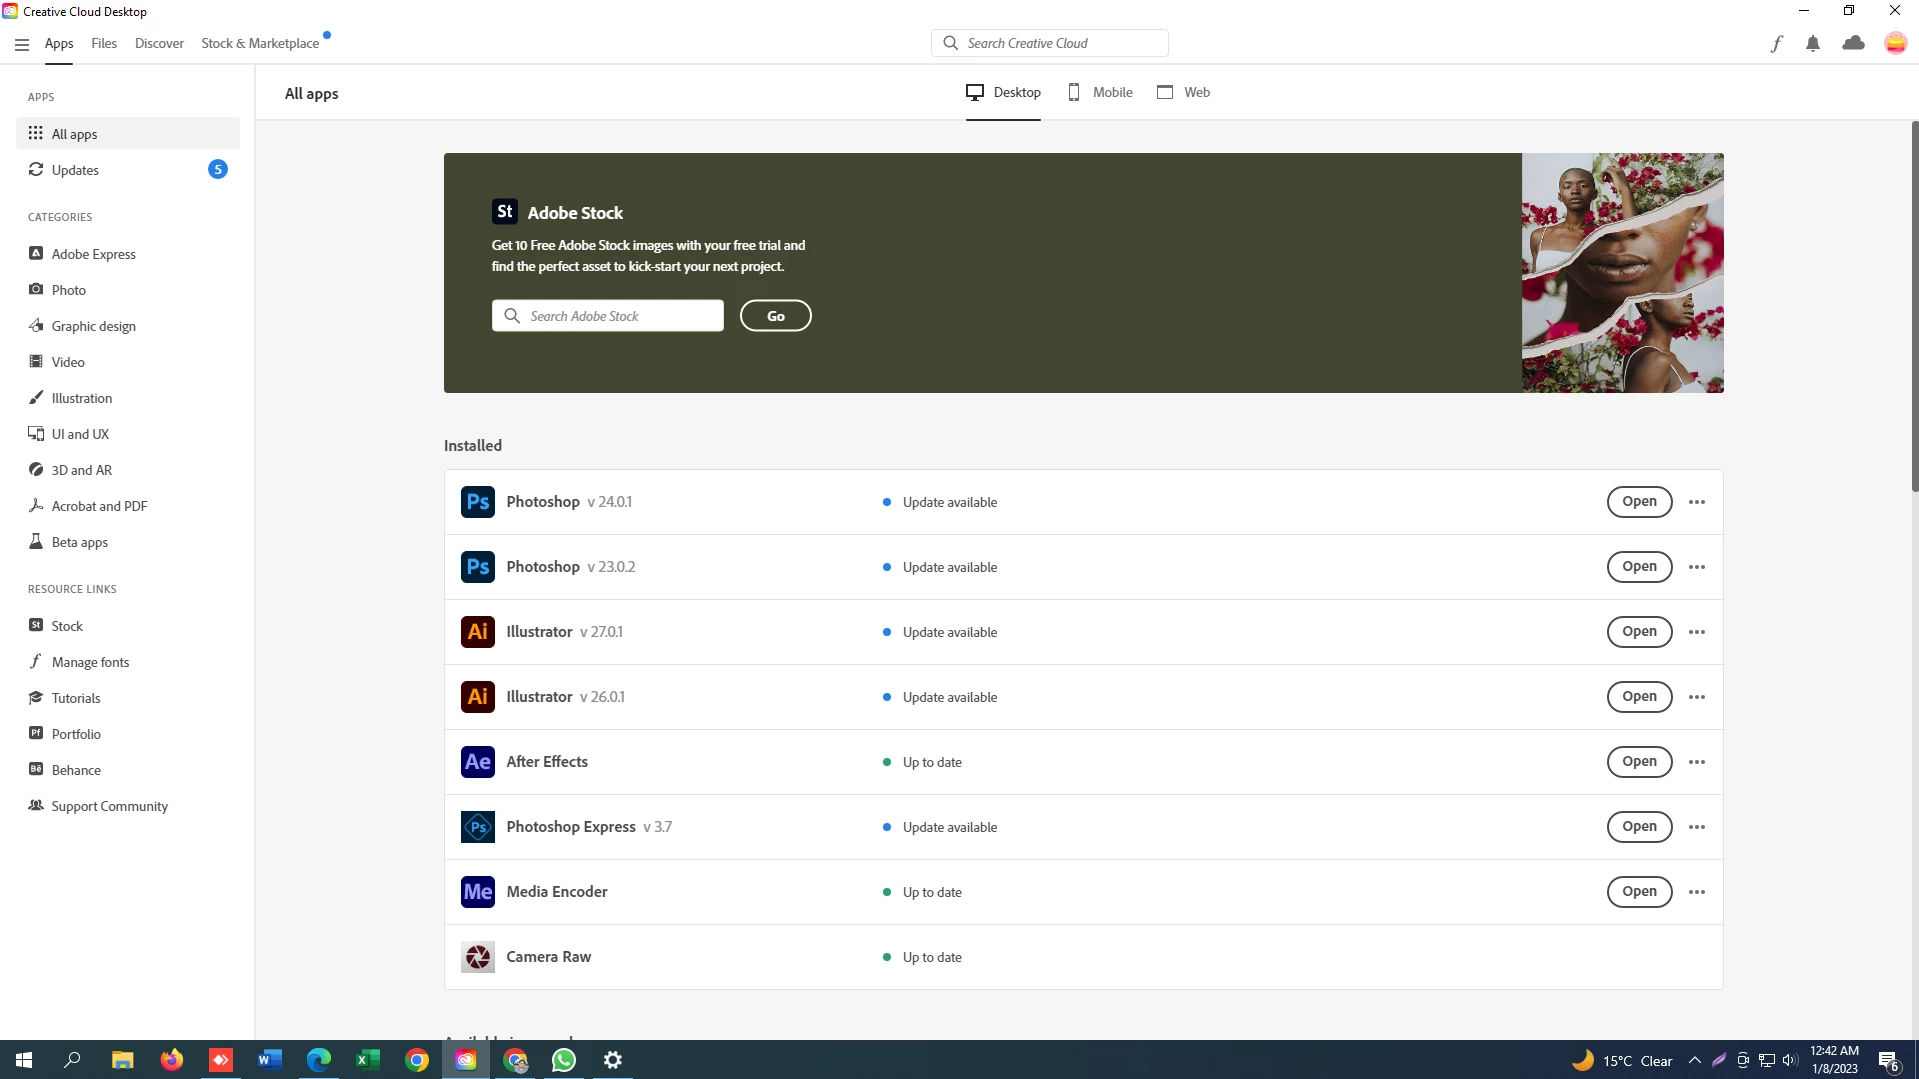Viewport: 1919px width, 1079px height.
Task: Click the Photoshop v 23.0.2 app icon
Action: pos(478,567)
